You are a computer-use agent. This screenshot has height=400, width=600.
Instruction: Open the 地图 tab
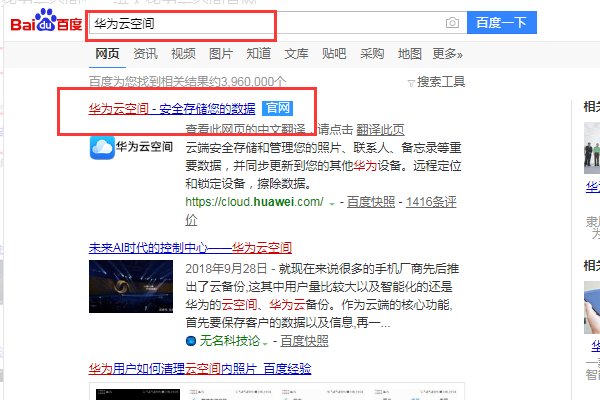409,54
